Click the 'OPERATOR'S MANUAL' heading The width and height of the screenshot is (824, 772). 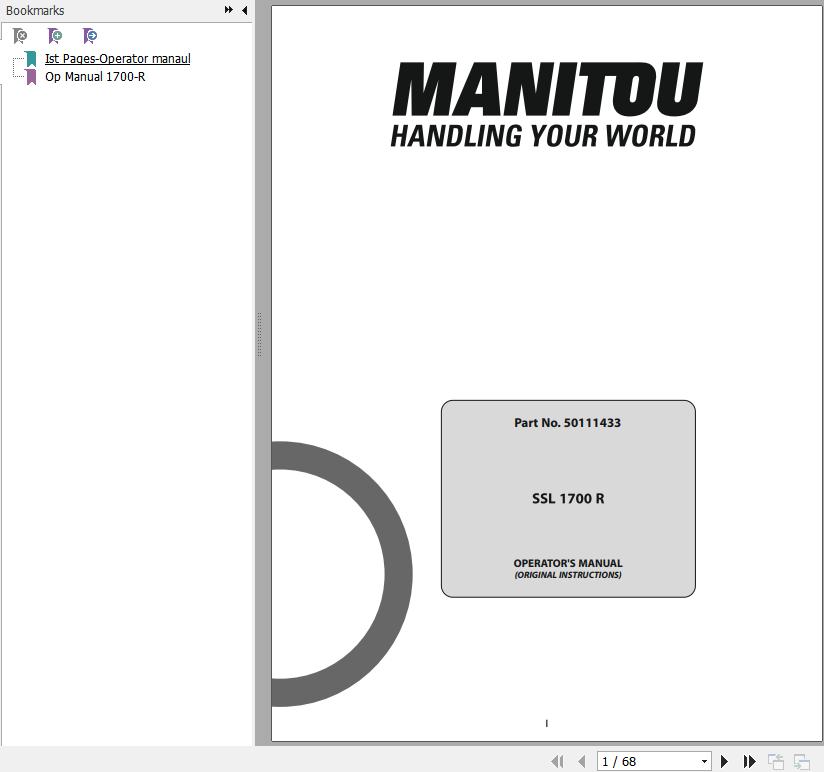tap(568, 563)
